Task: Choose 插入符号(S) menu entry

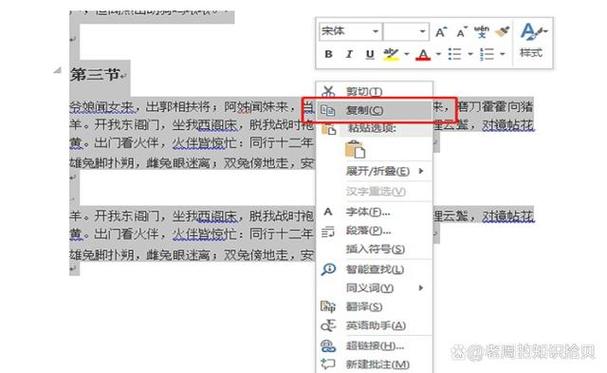Action: 374,249
